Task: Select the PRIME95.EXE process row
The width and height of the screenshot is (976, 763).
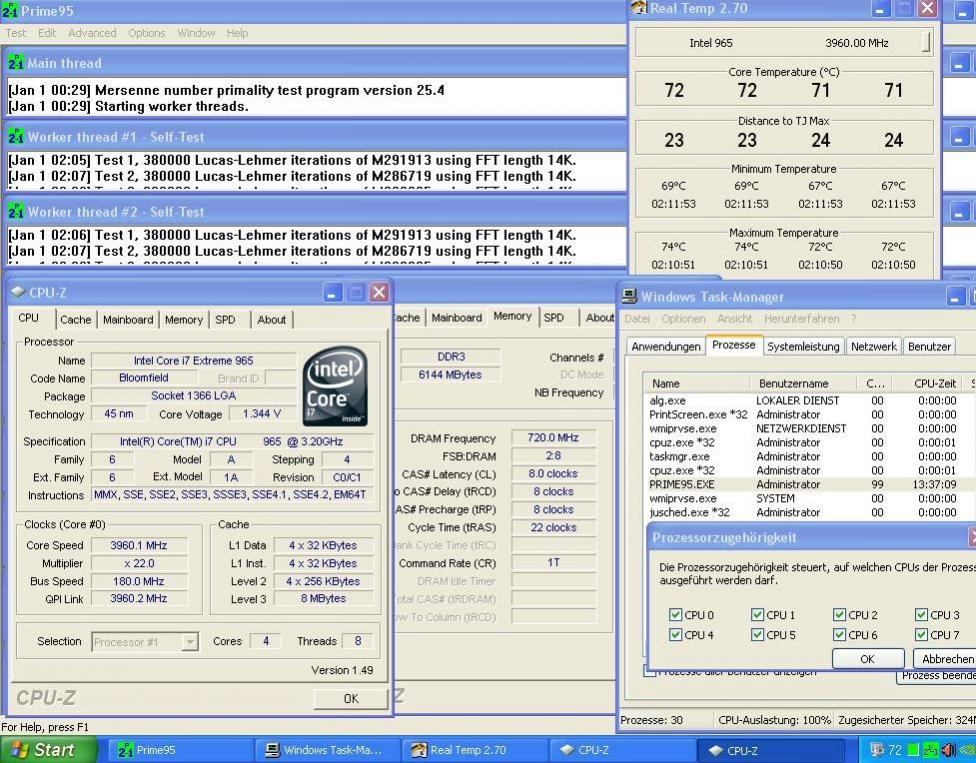Action: point(808,484)
